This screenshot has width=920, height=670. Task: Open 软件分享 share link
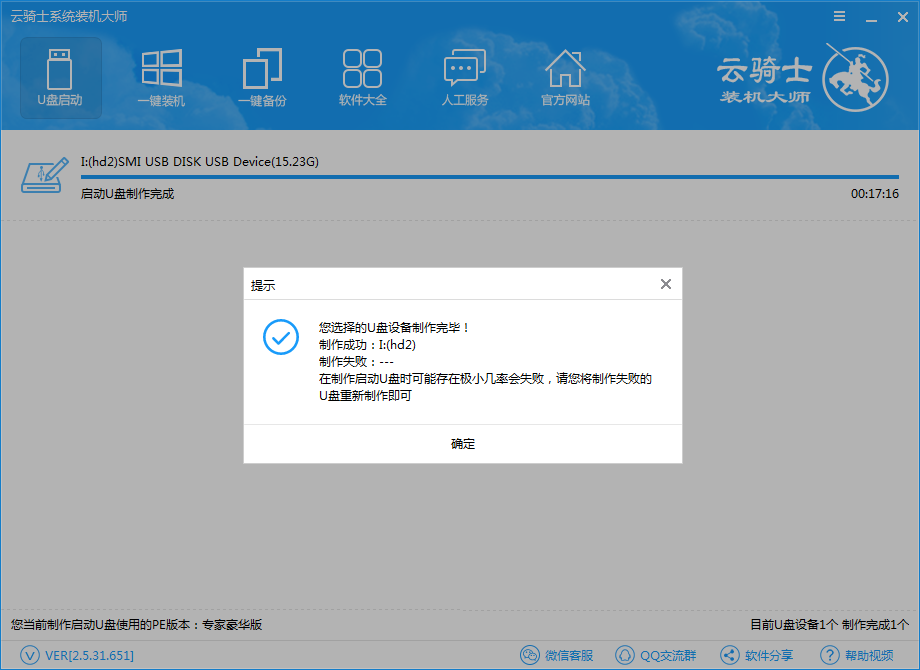pos(769,655)
